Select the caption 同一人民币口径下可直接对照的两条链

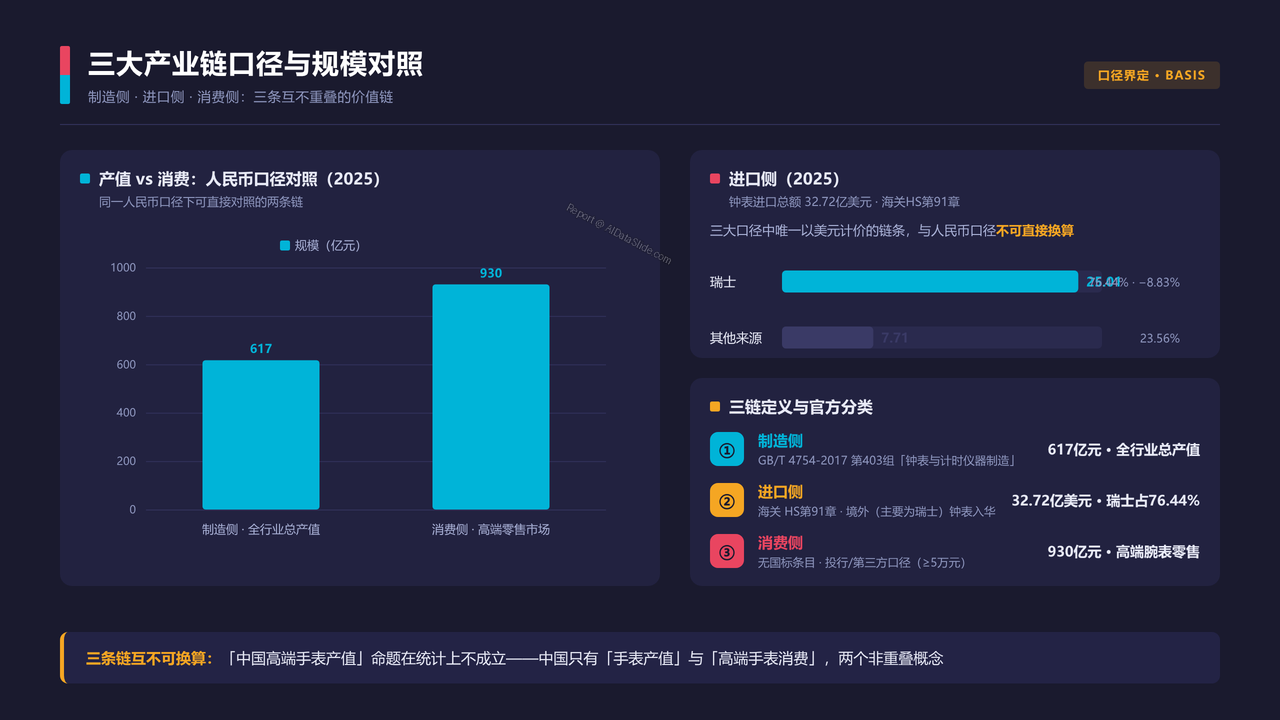point(200,202)
